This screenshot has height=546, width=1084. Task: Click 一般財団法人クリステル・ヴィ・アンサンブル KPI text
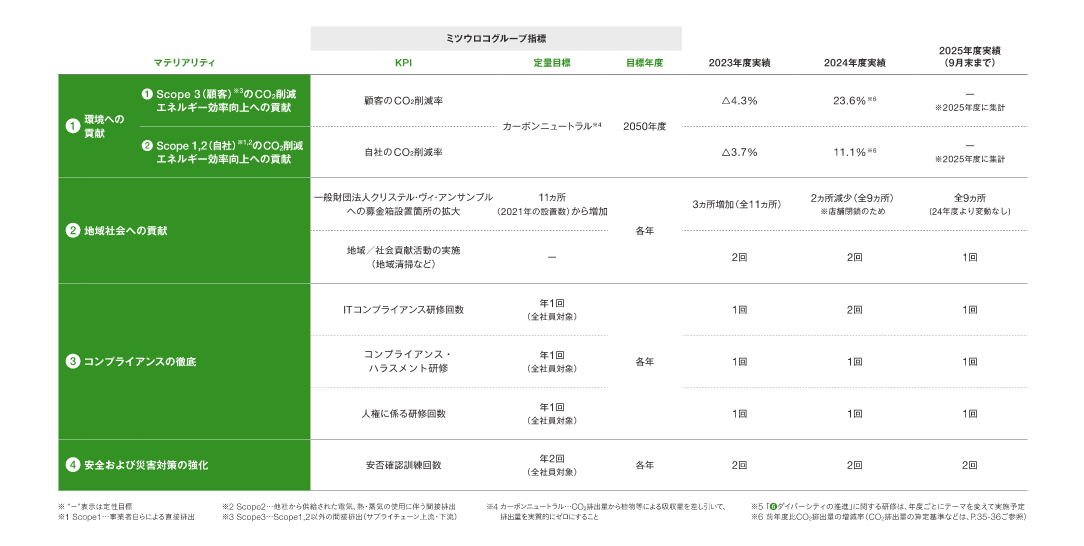(403, 204)
